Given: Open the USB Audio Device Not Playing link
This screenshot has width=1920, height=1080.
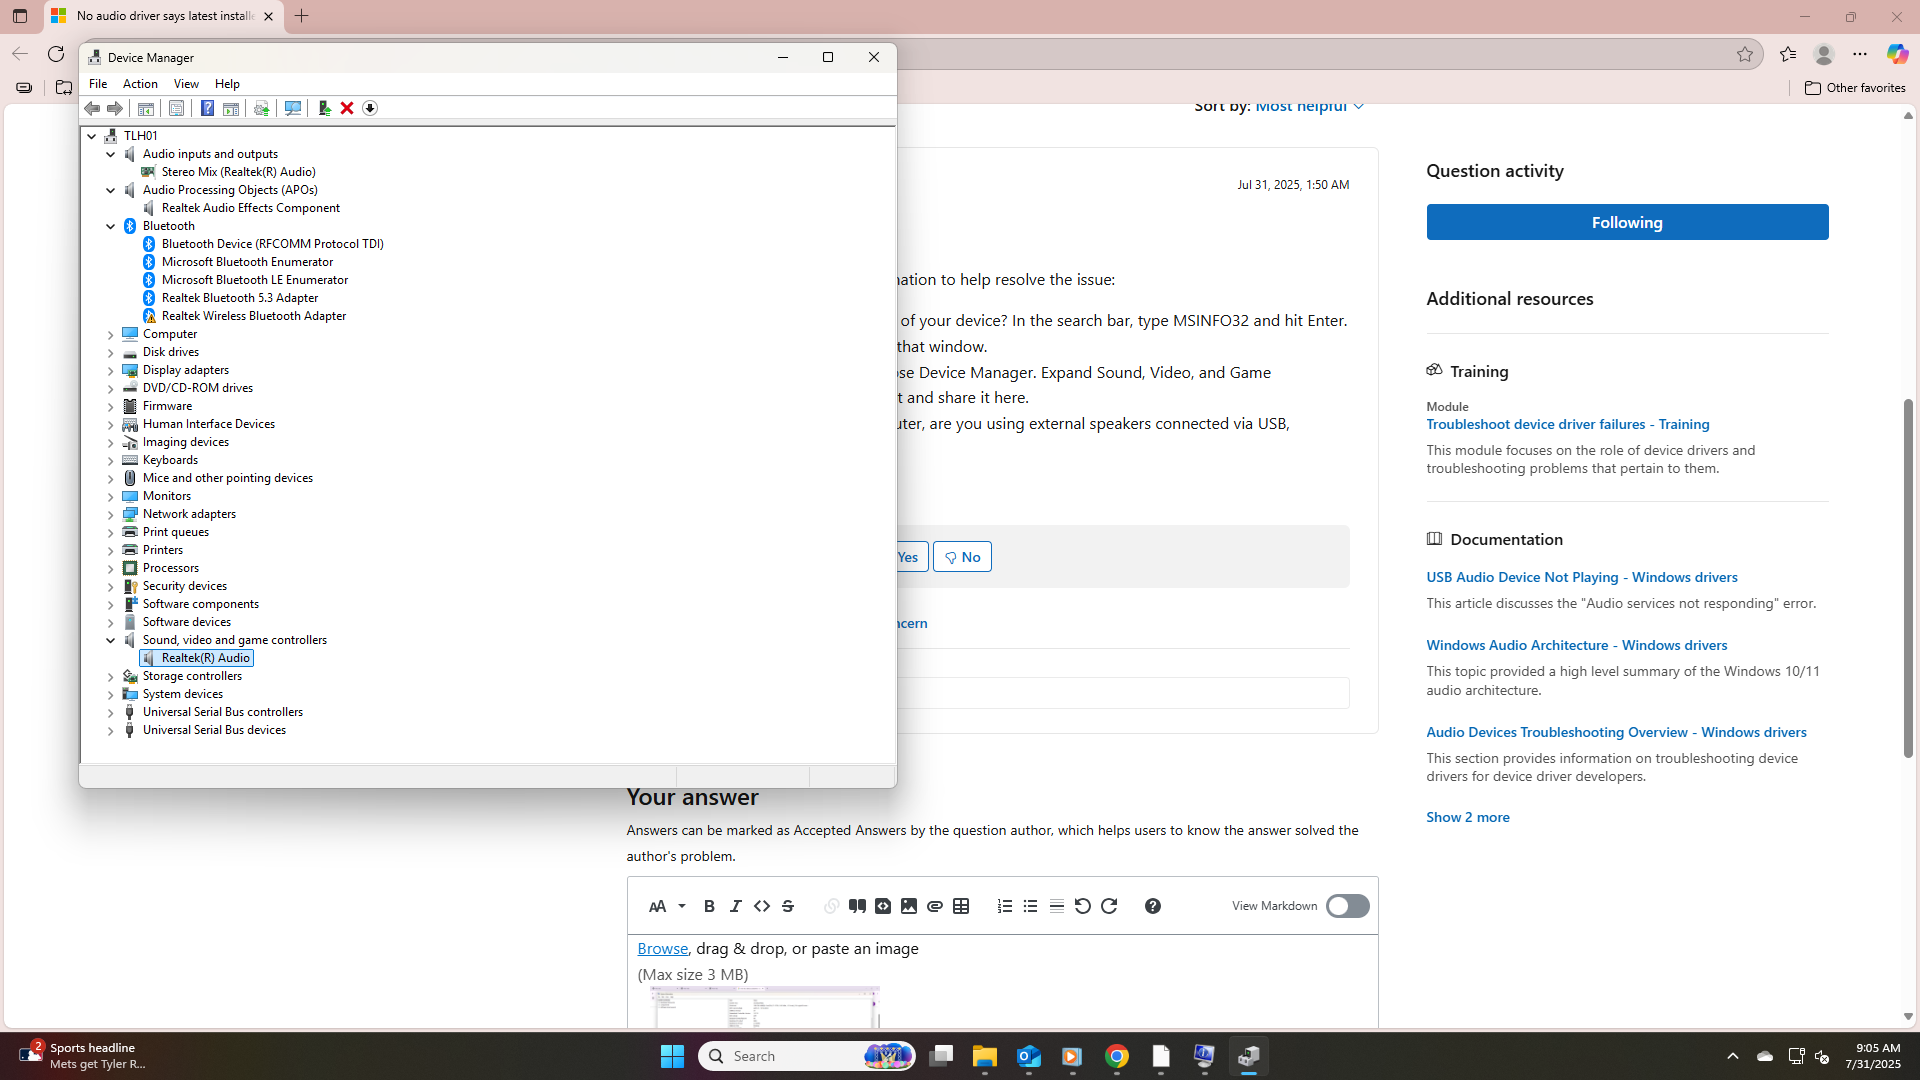Looking at the screenshot, I should [x=1581, y=577].
